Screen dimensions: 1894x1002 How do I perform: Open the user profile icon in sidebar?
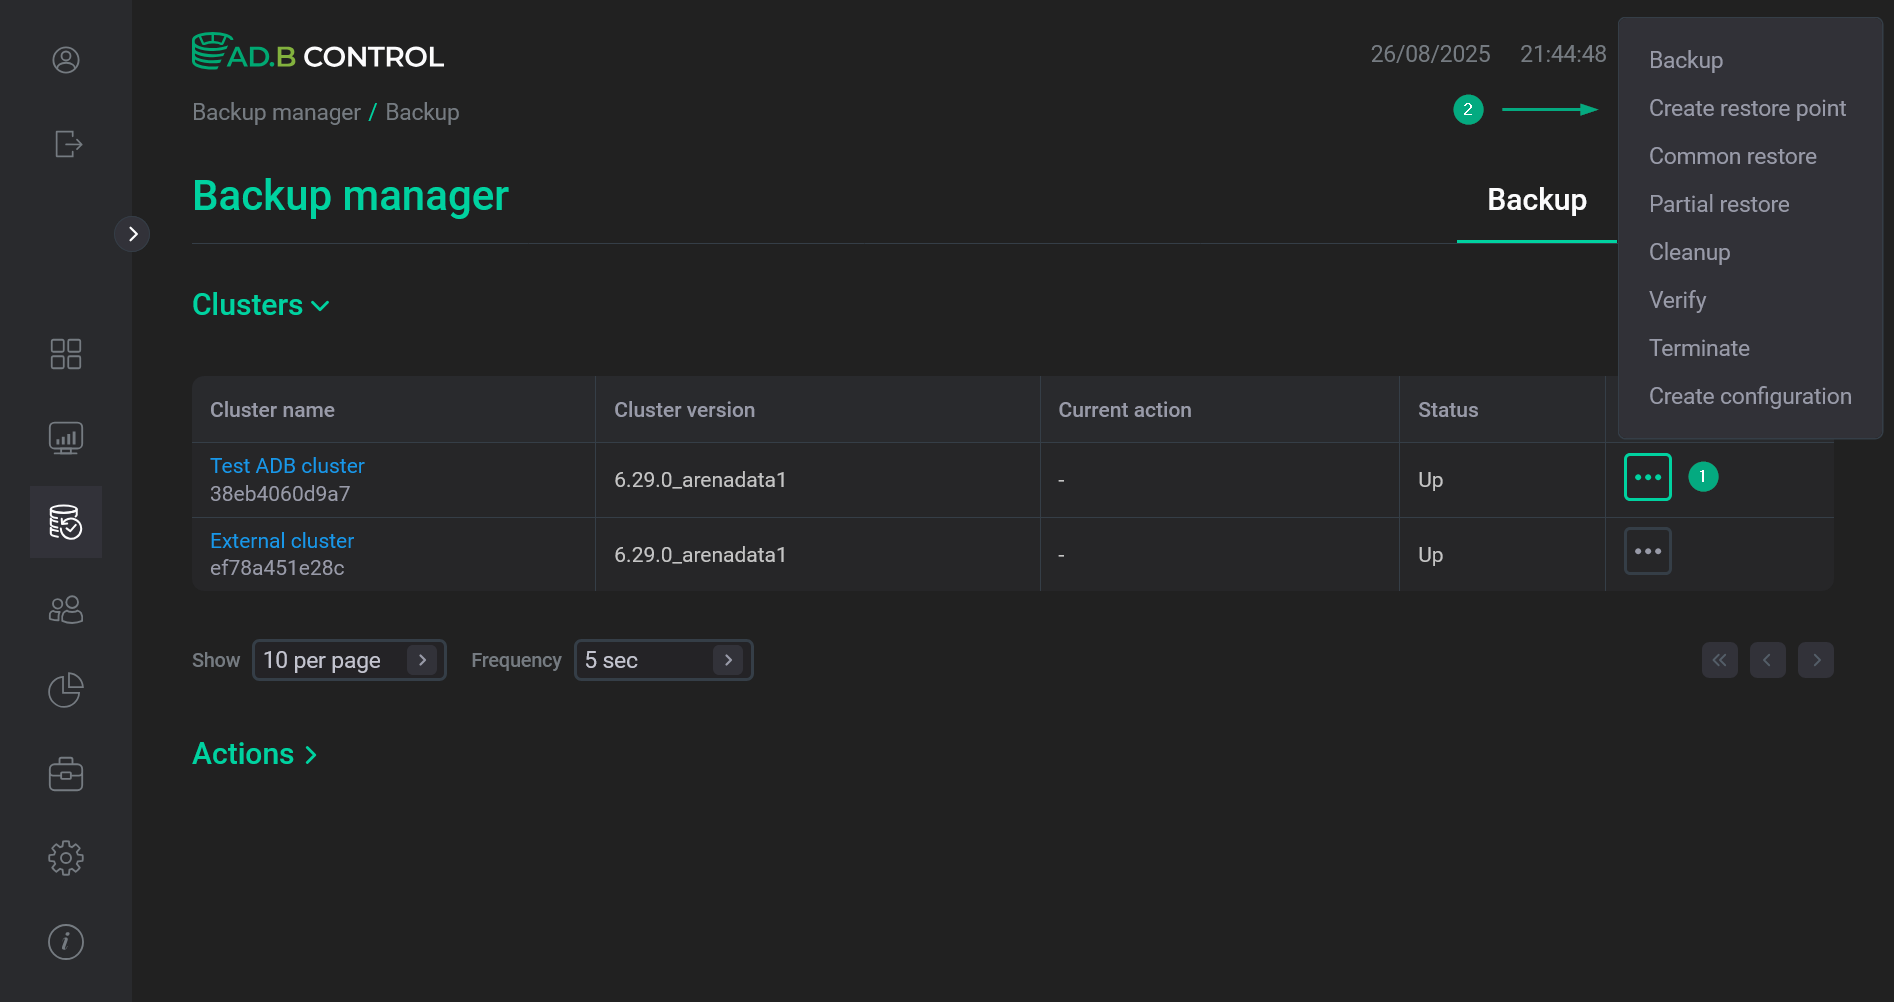66,60
